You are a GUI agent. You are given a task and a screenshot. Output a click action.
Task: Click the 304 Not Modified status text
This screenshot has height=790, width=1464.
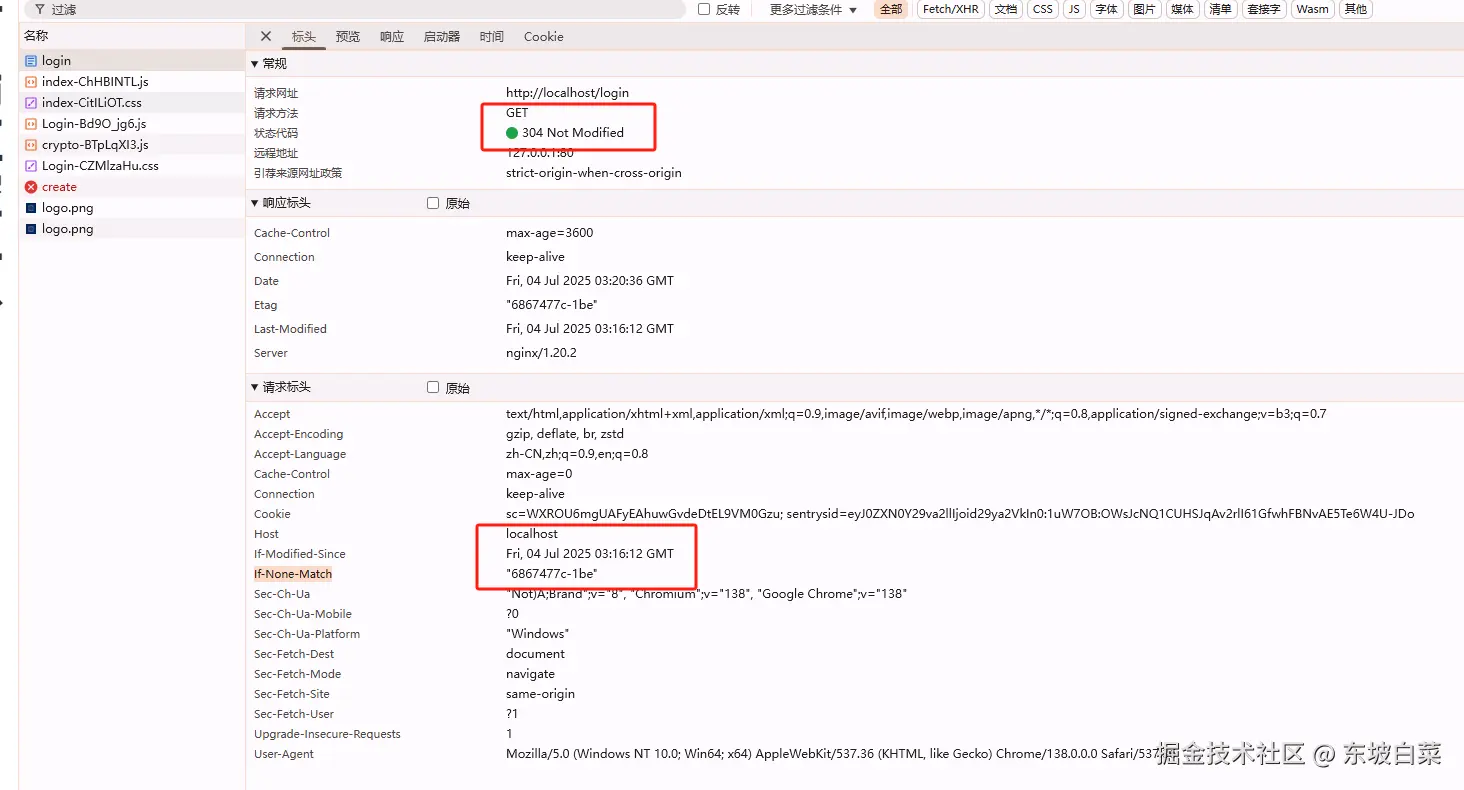click(x=573, y=133)
